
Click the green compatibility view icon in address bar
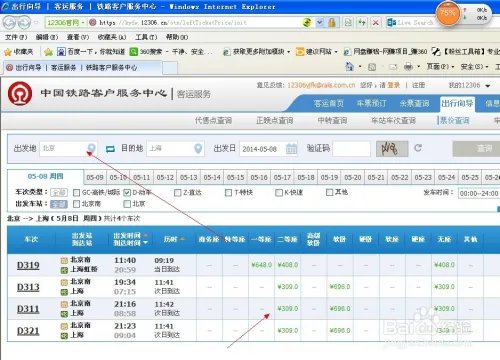pos(307,23)
